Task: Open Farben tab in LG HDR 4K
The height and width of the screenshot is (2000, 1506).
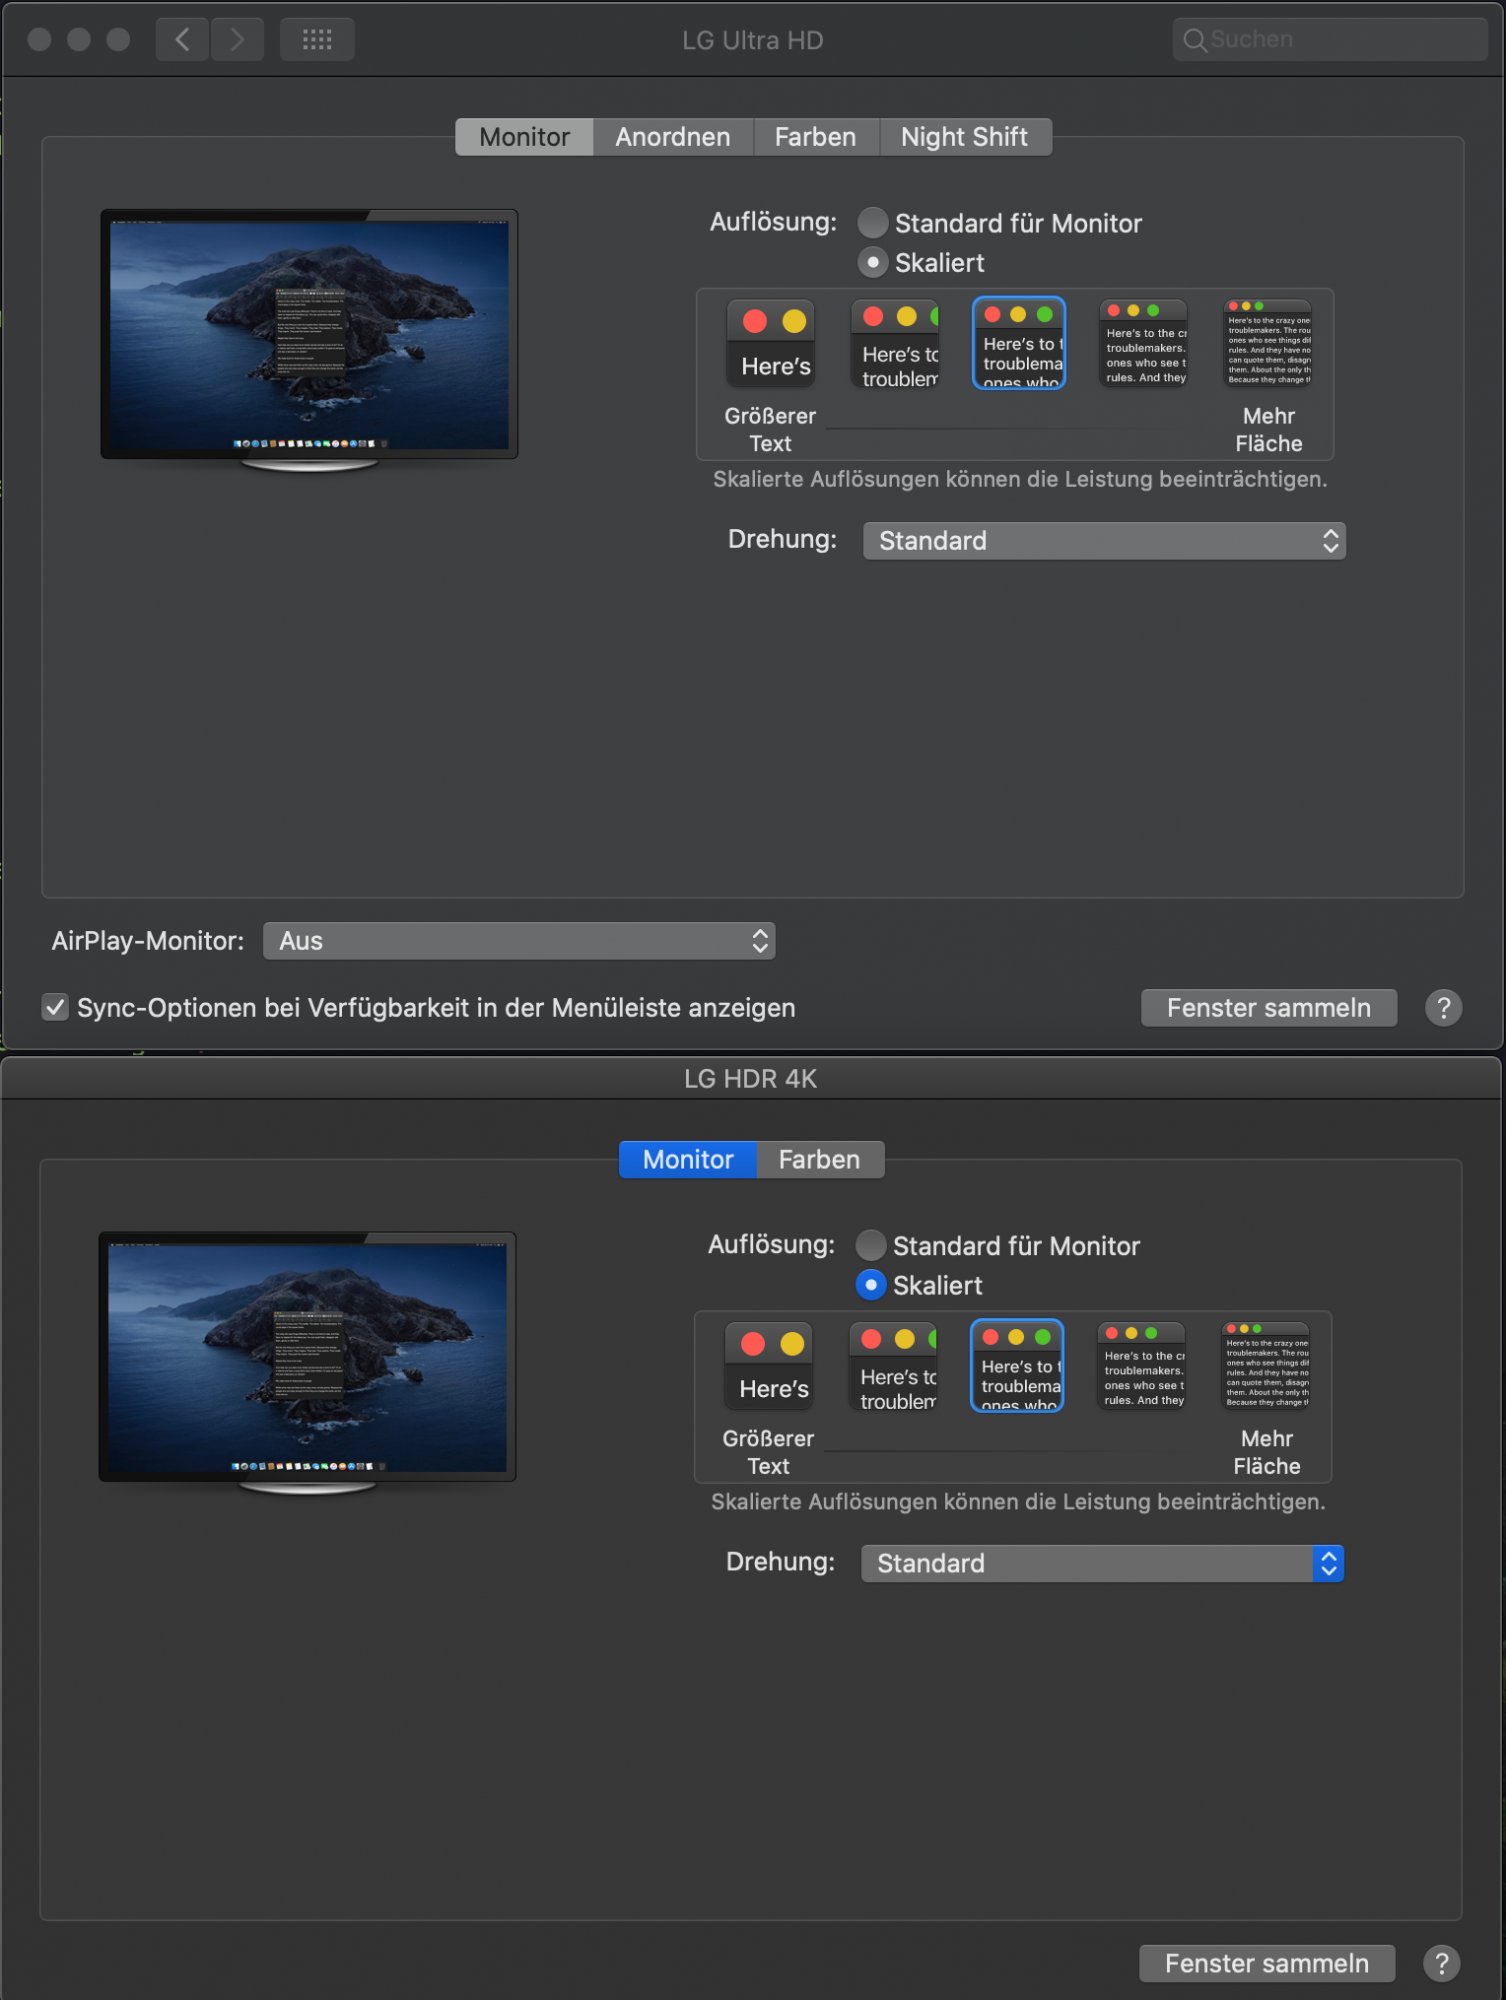Action: pos(820,1160)
